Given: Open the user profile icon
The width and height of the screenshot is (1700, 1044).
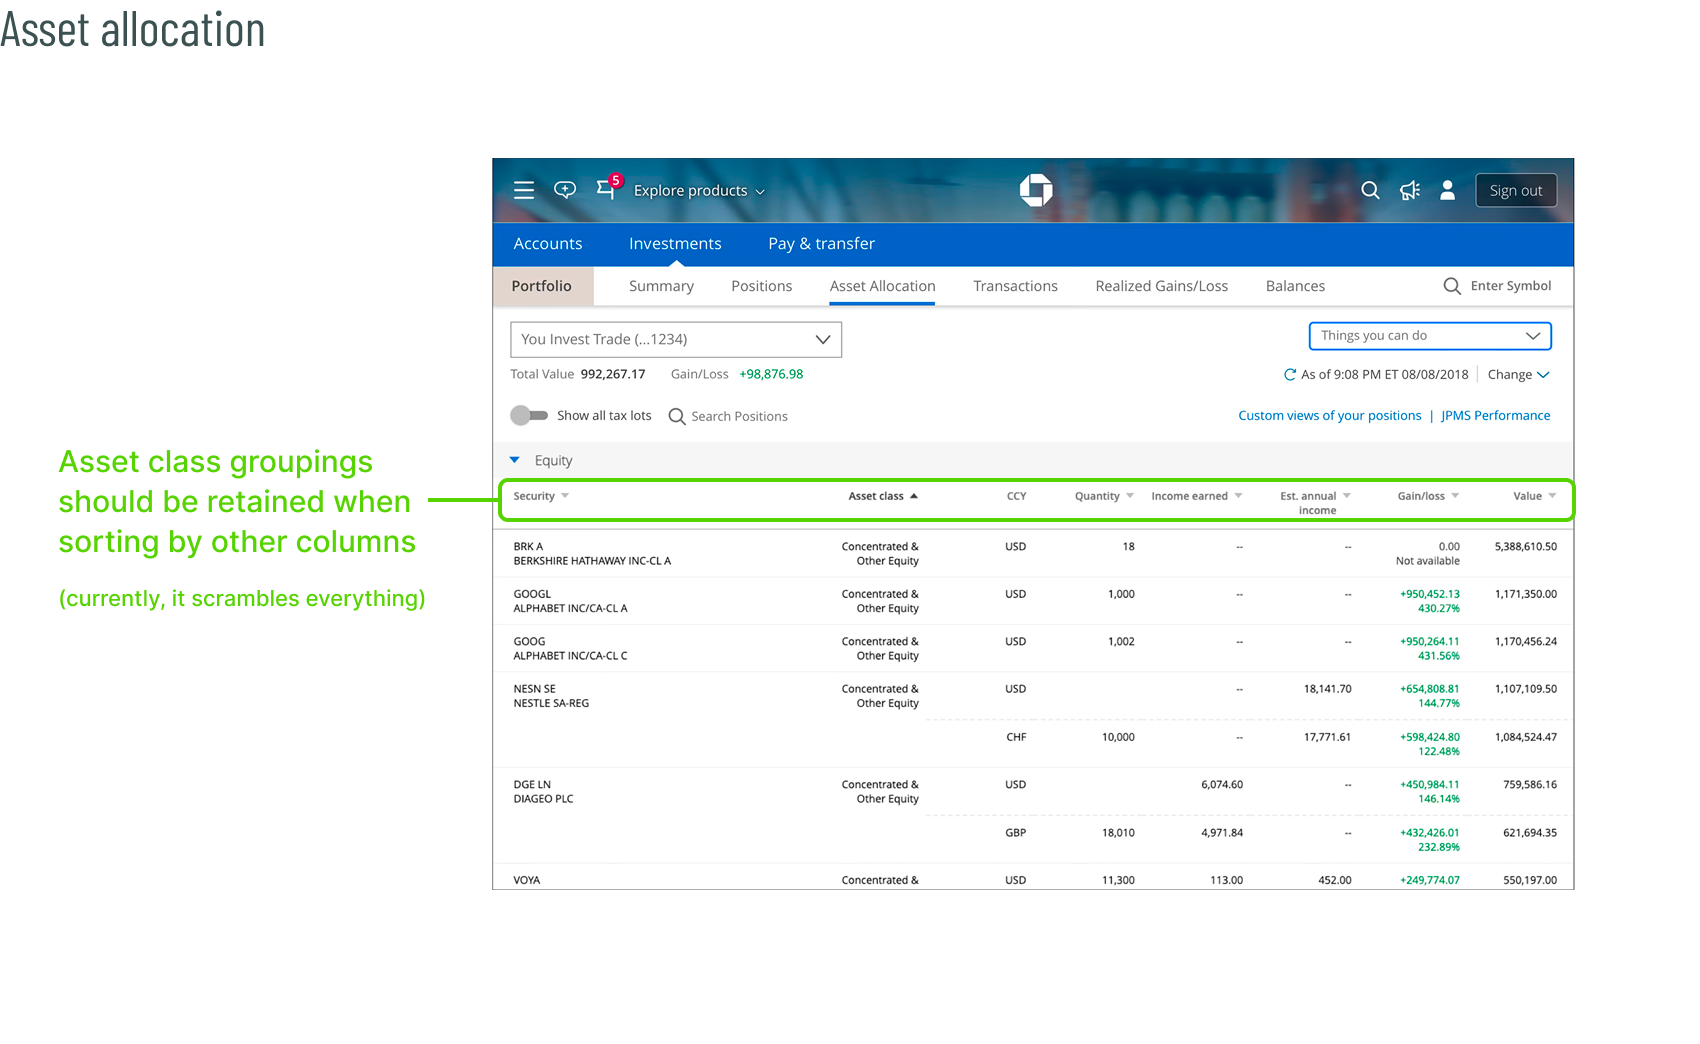Looking at the screenshot, I should coord(1447,190).
